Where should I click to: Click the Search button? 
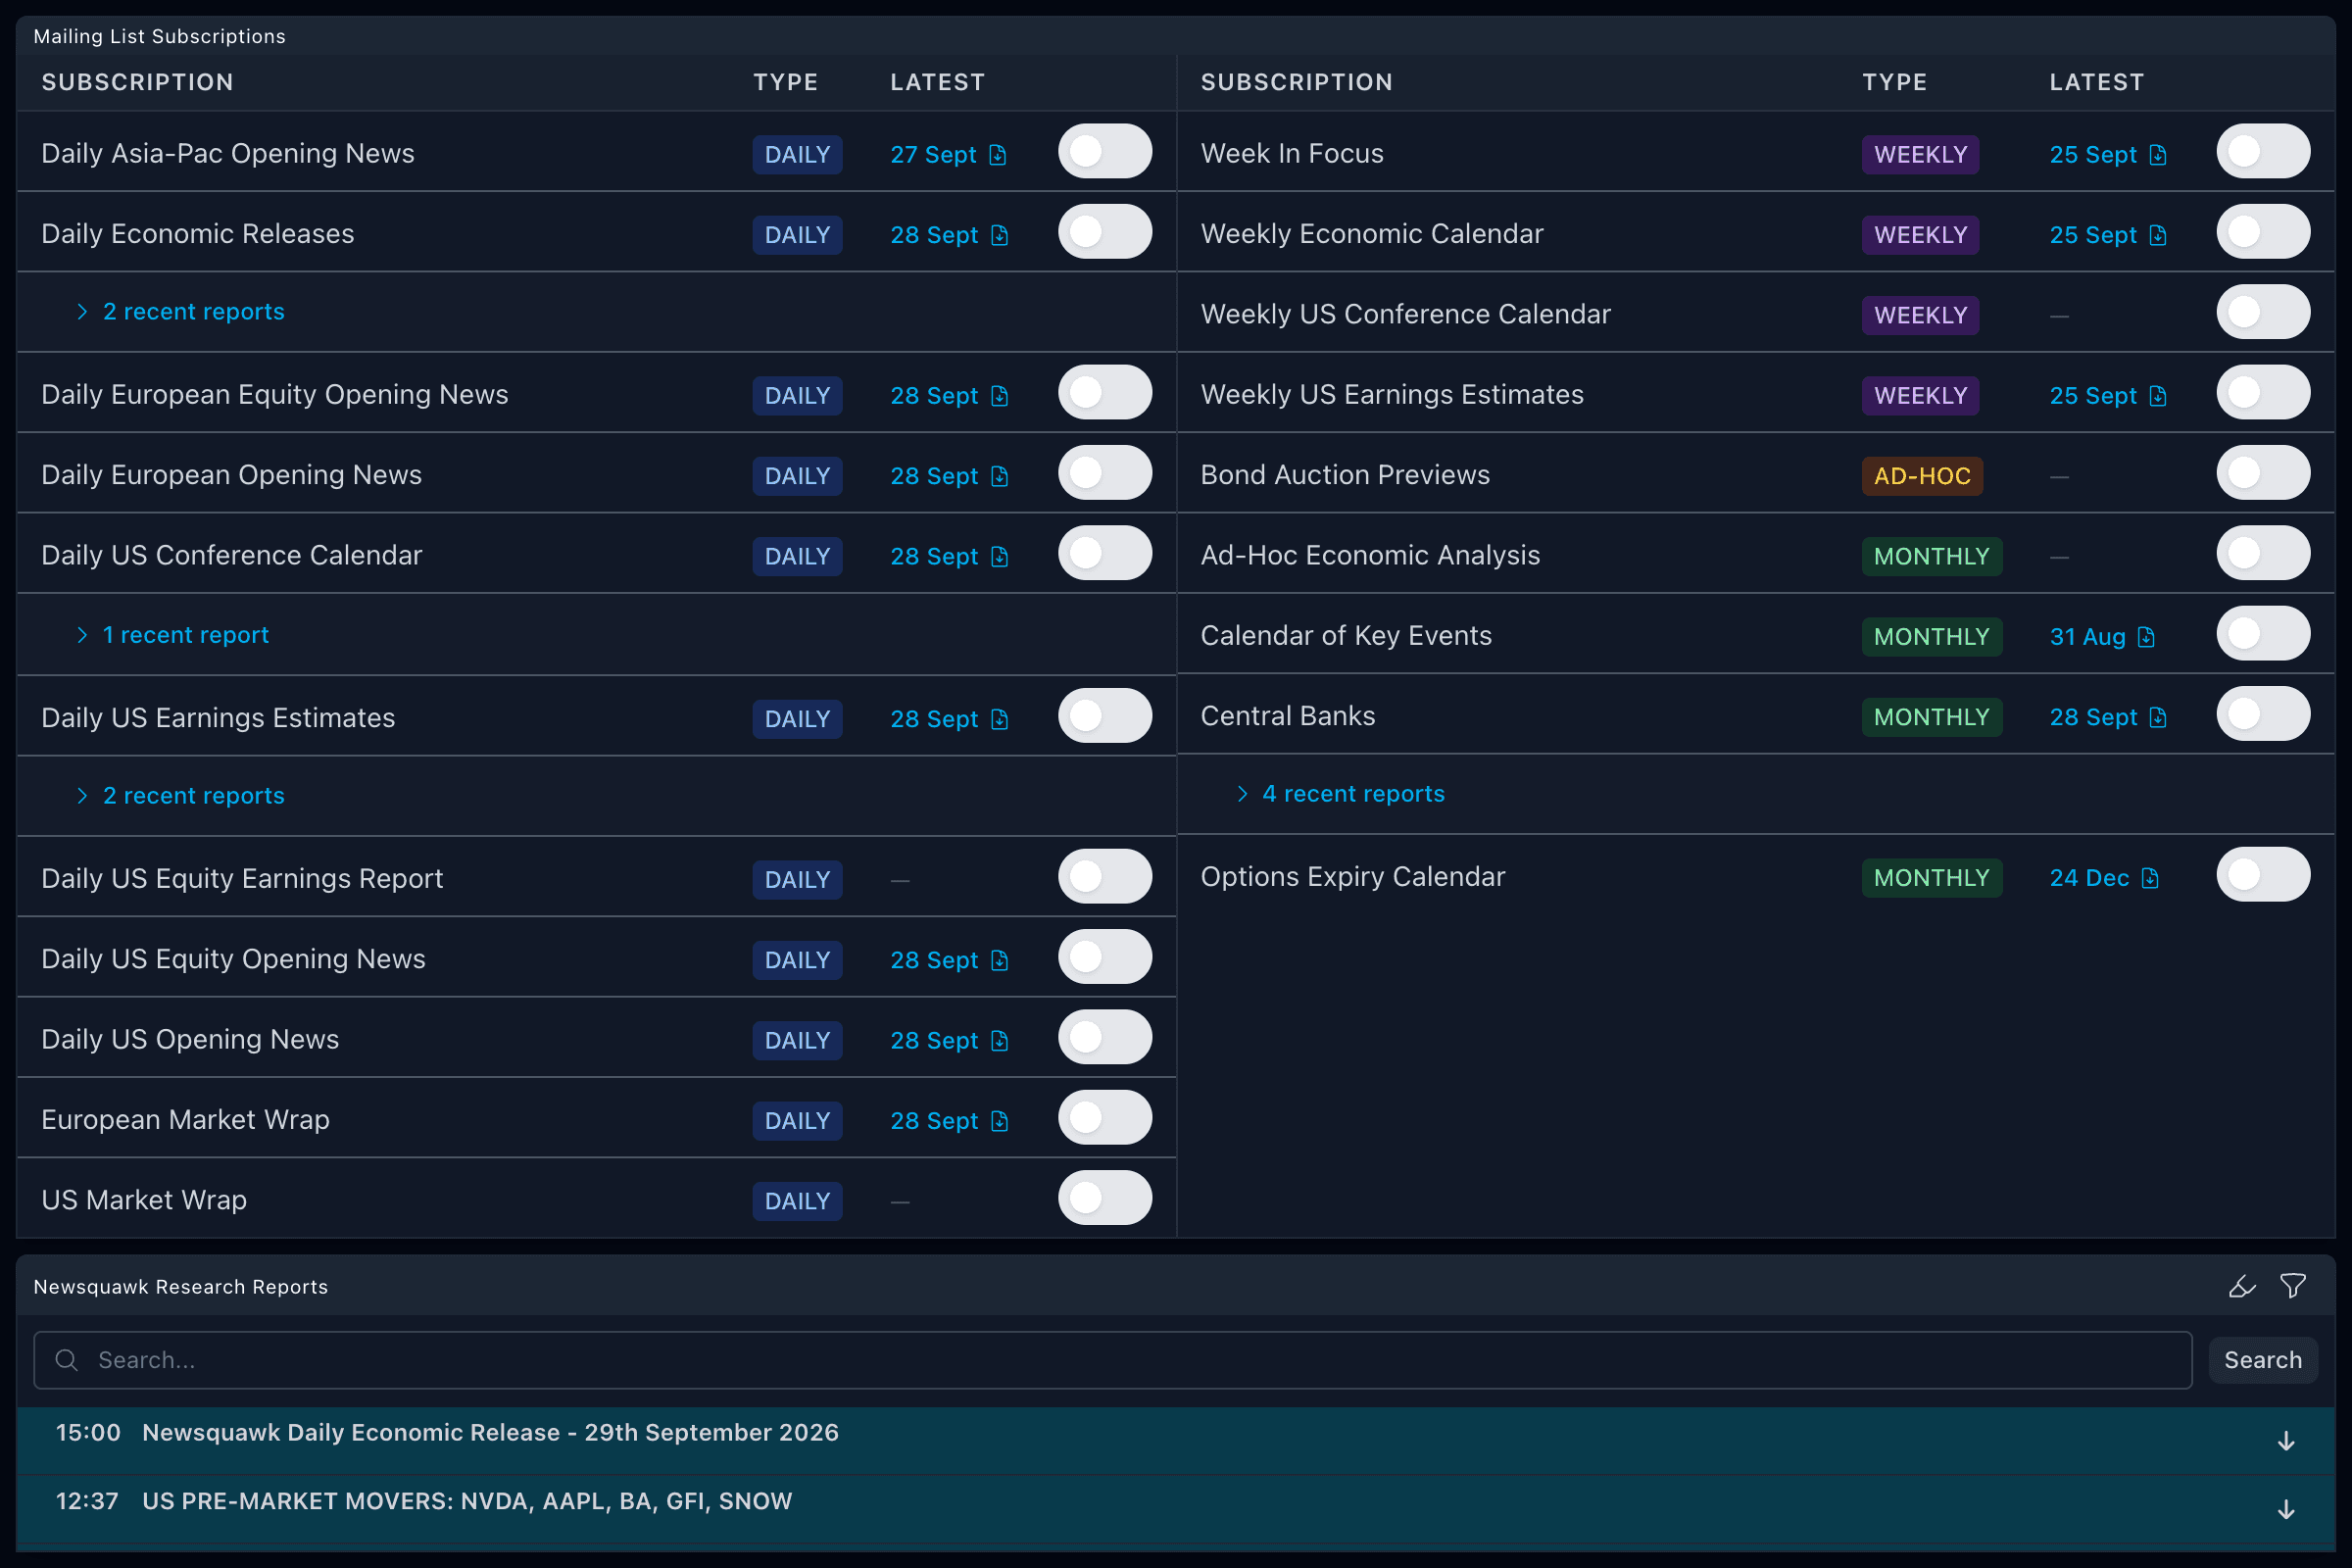point(2263,1360)
